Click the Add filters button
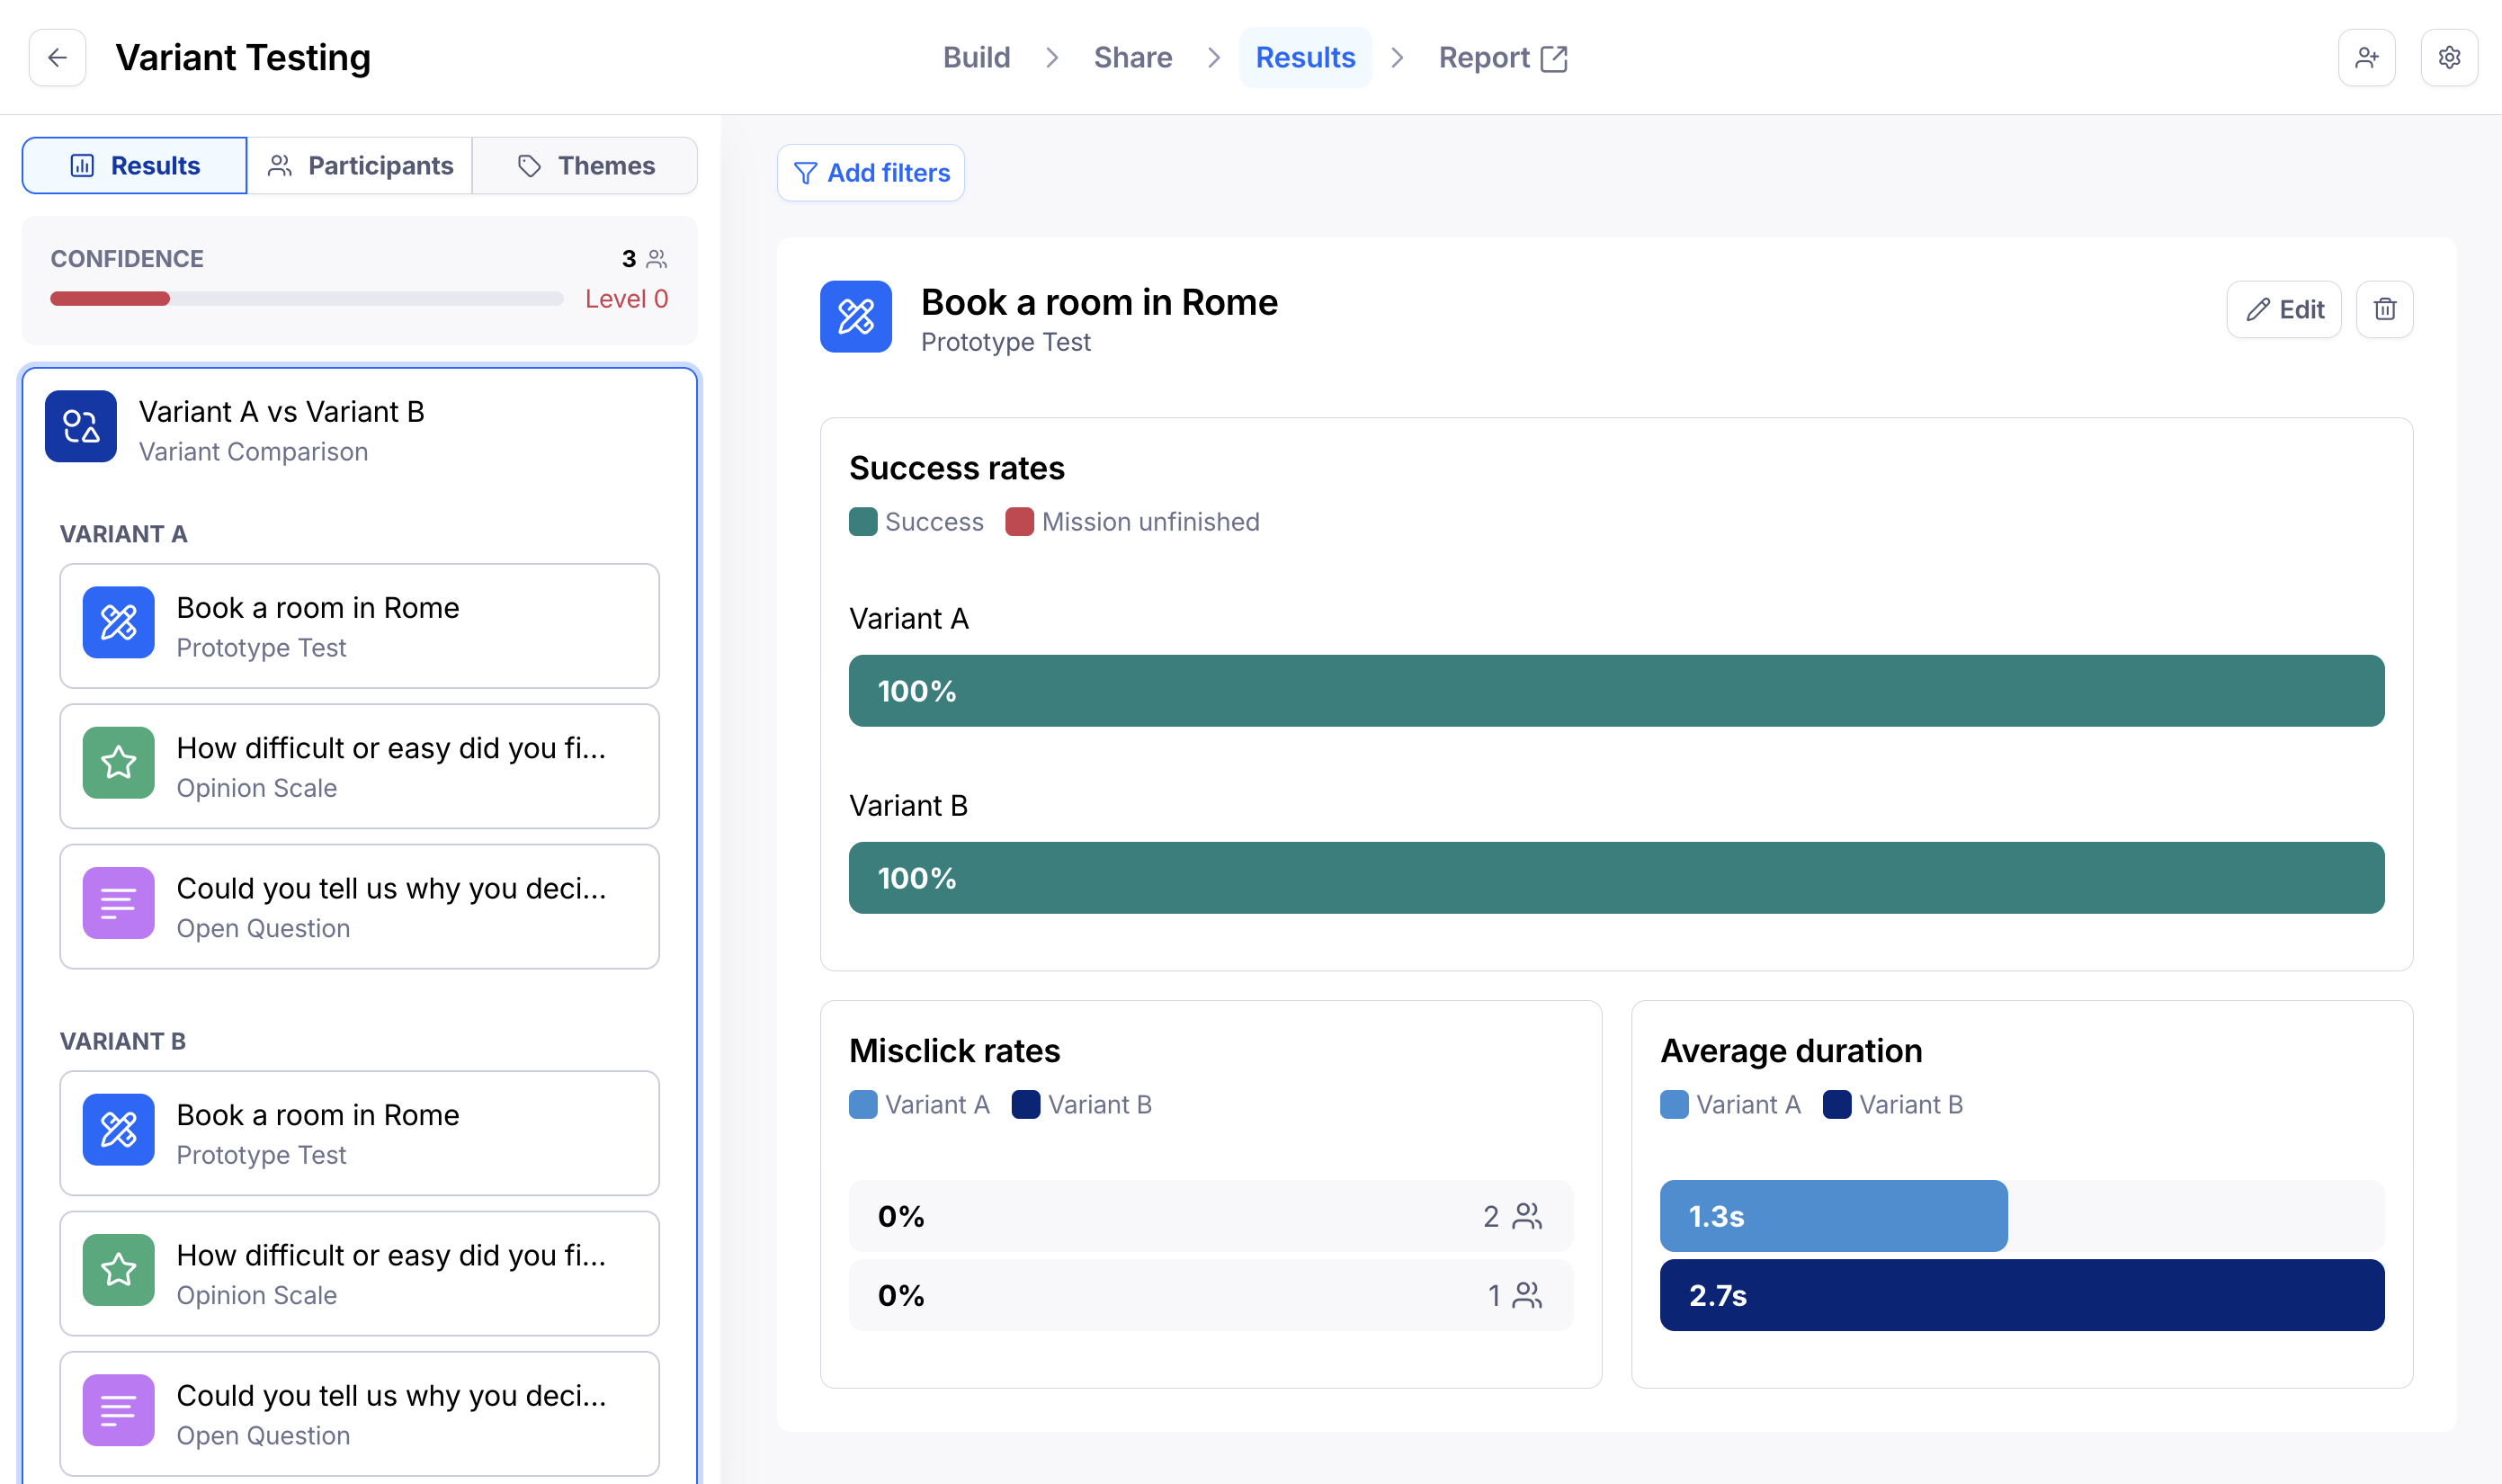 (870, 173)
